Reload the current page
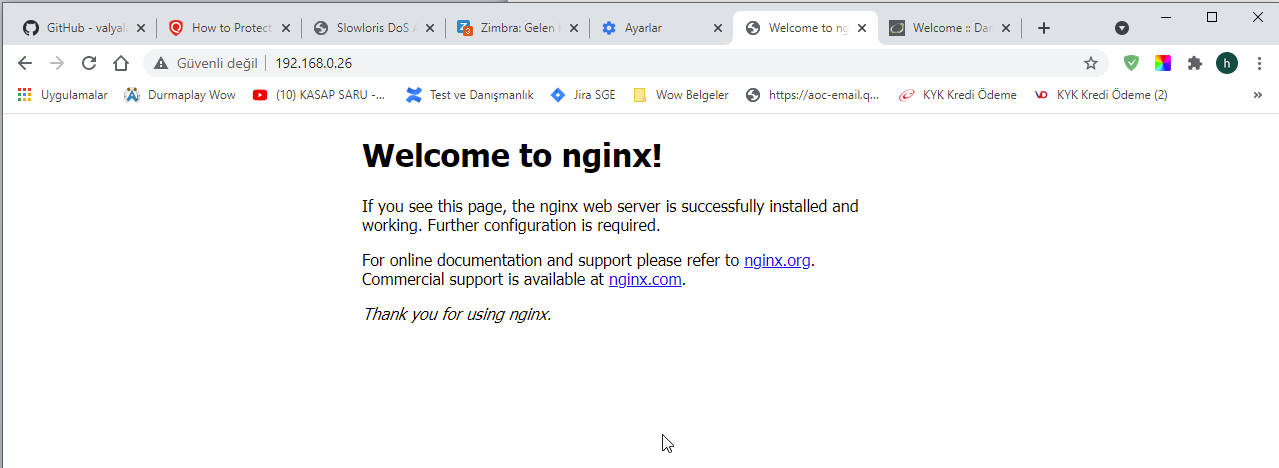 coord(89,63)
